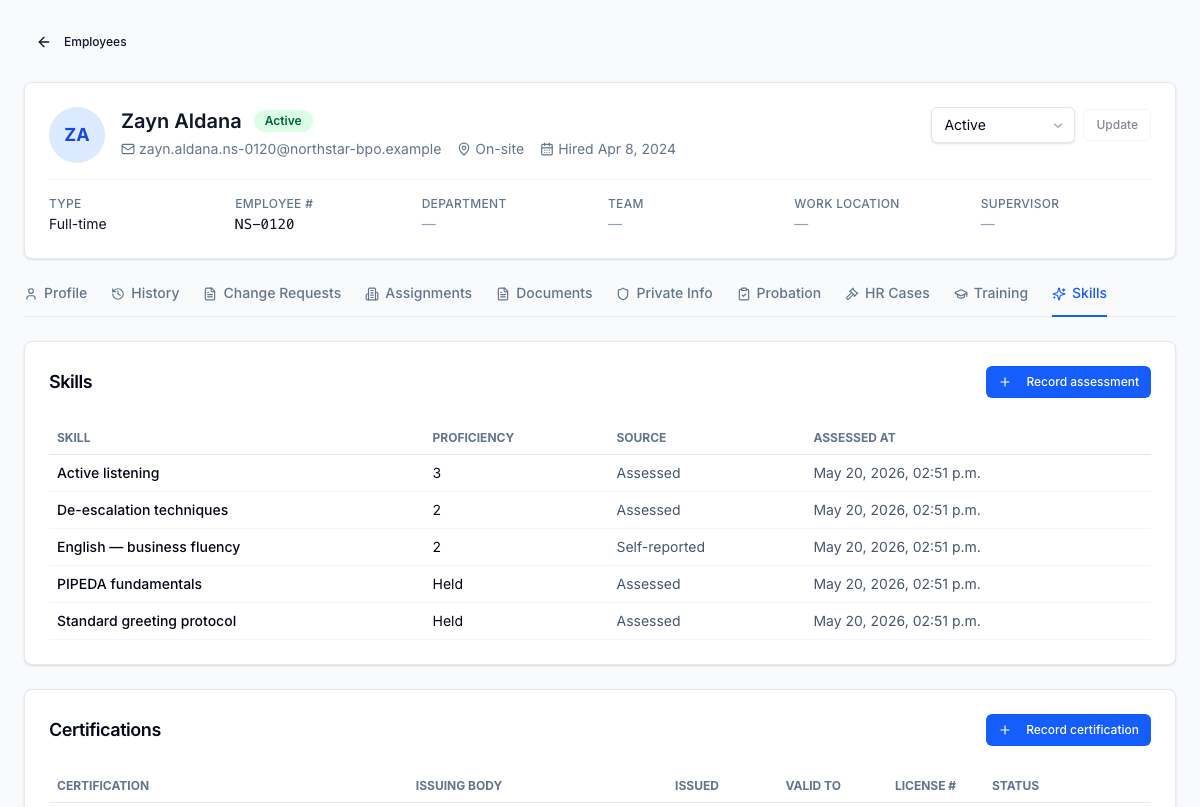Select the Skills tab
Viewport: 1200px width, 807px height.
point(1079,293)
